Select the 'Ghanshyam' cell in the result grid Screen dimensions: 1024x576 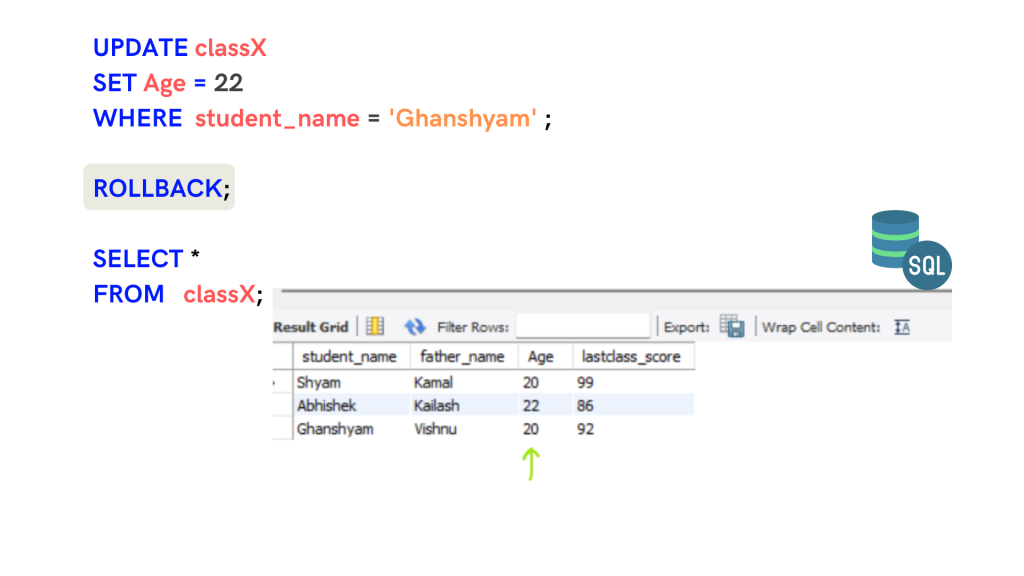click(x=351, y=428)
